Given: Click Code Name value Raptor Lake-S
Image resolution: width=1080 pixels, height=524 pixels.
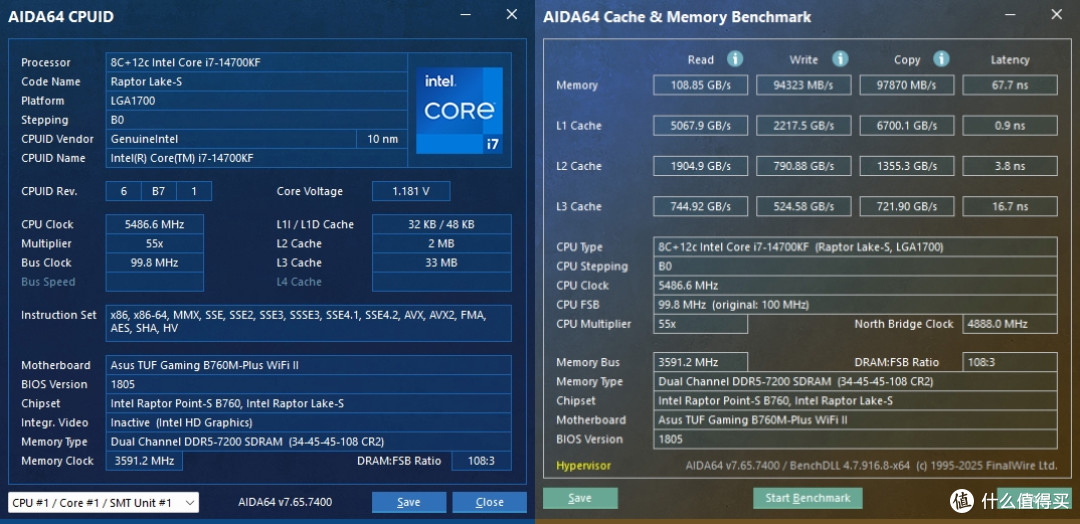Looking at the screenshot, I should [256, 81].
